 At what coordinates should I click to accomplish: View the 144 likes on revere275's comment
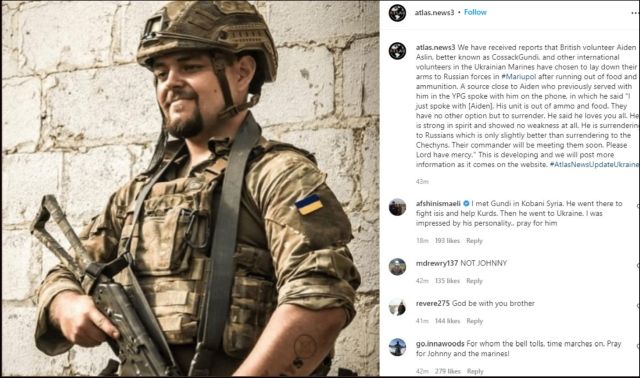pyautogui.click(x=447, y=321)
